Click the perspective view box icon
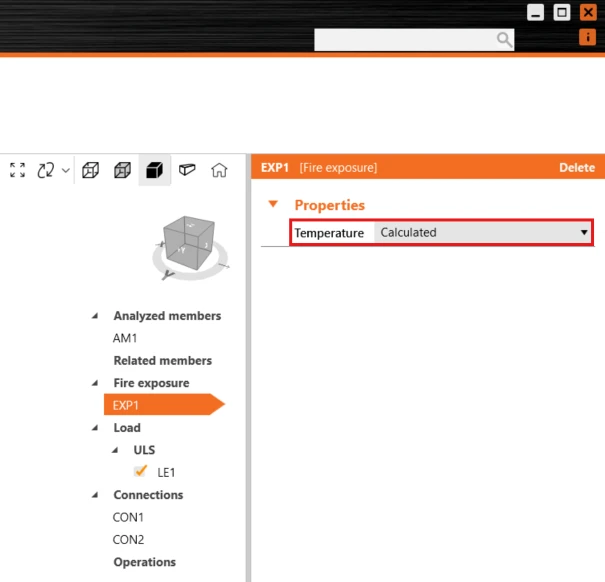The image size is (605, 582). [x=187, y=170]
